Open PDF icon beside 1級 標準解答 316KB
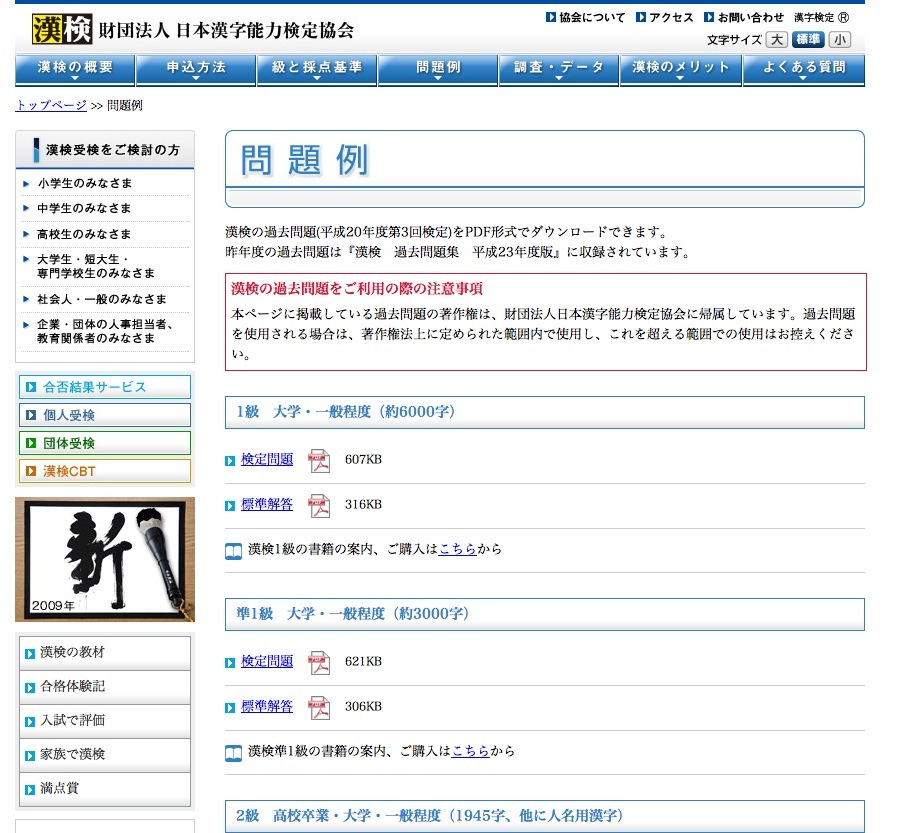 click(x=319, y=506)
